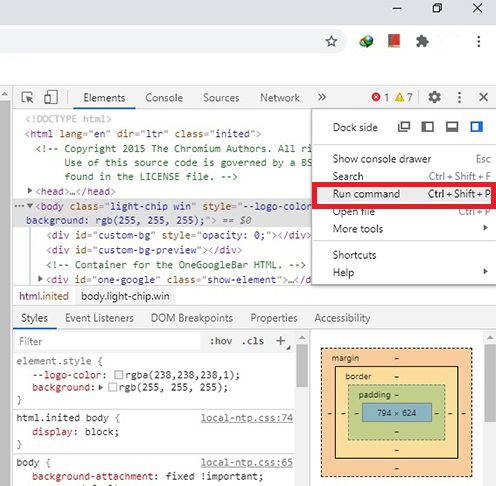
Task: Expand the head element node
Action: click(x=30, y=191)
